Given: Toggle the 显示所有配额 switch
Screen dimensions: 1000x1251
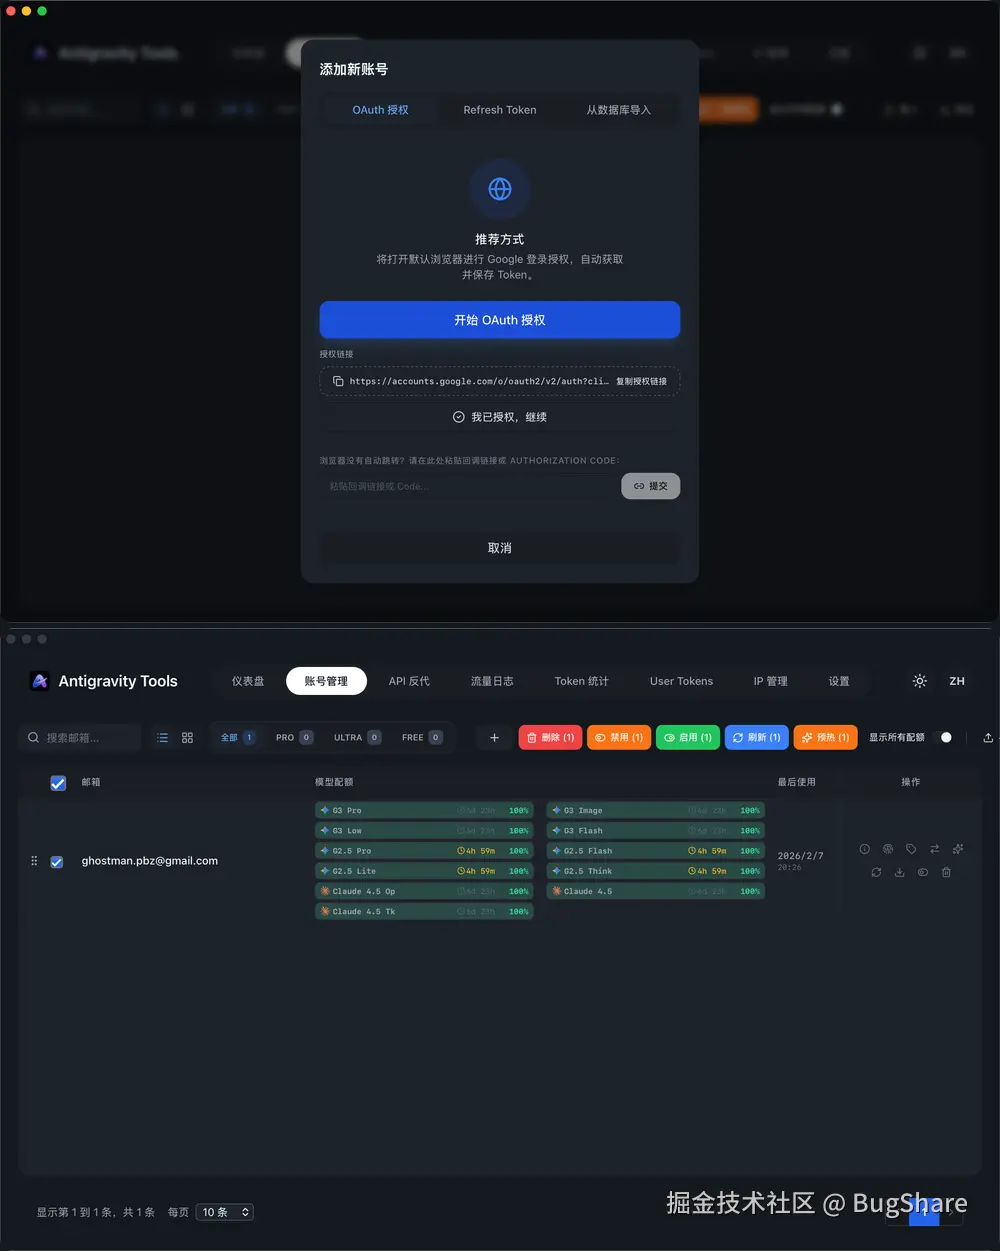Looking at the screenshot, I should click(x=942, y=737).
